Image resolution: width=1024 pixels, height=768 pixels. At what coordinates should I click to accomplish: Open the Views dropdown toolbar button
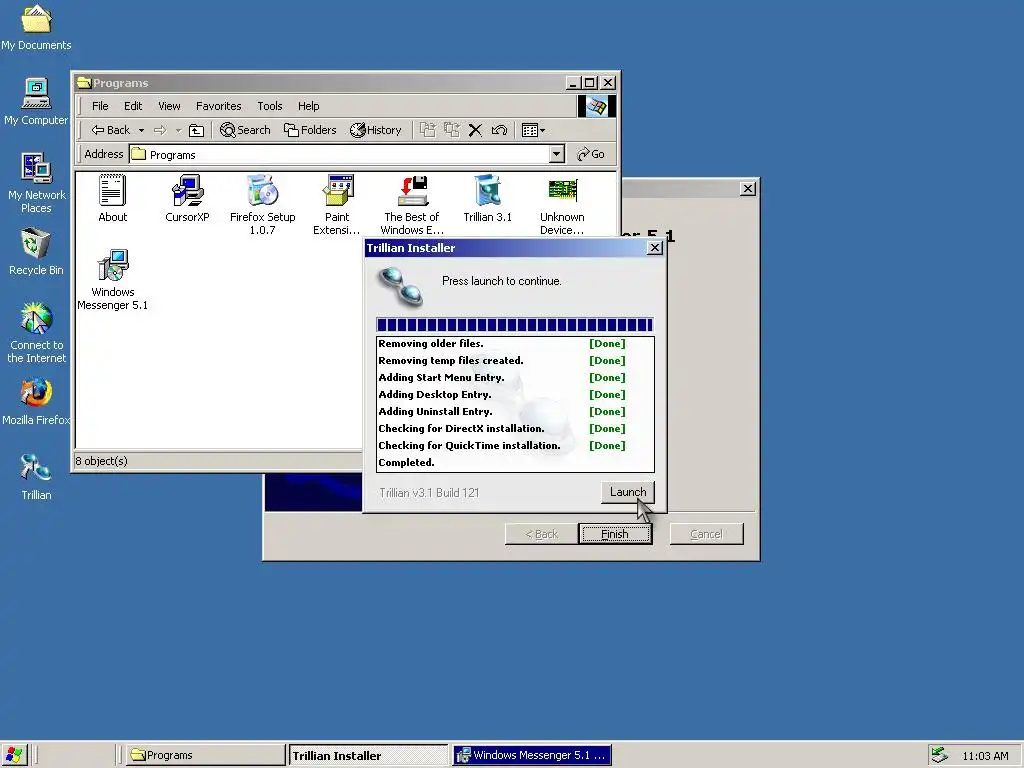click(x=534, y=130)
